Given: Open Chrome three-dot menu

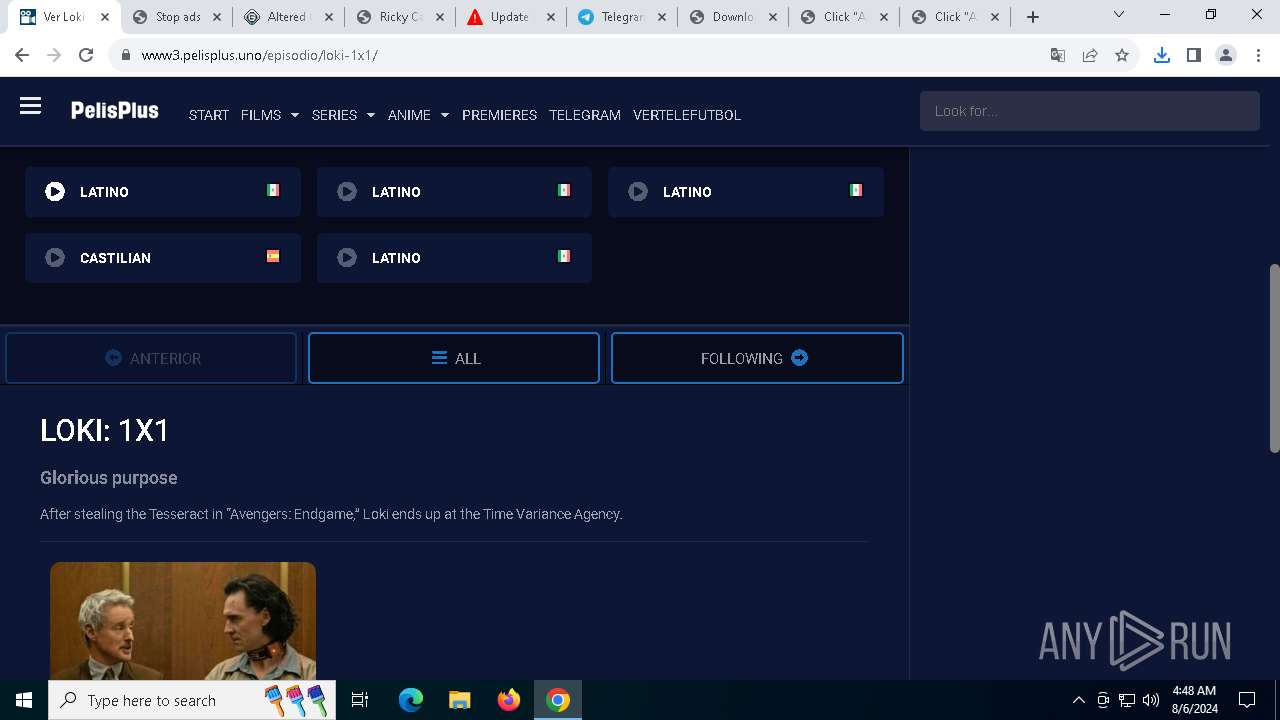Looking at the screenshot, I should click(1258, 55).
